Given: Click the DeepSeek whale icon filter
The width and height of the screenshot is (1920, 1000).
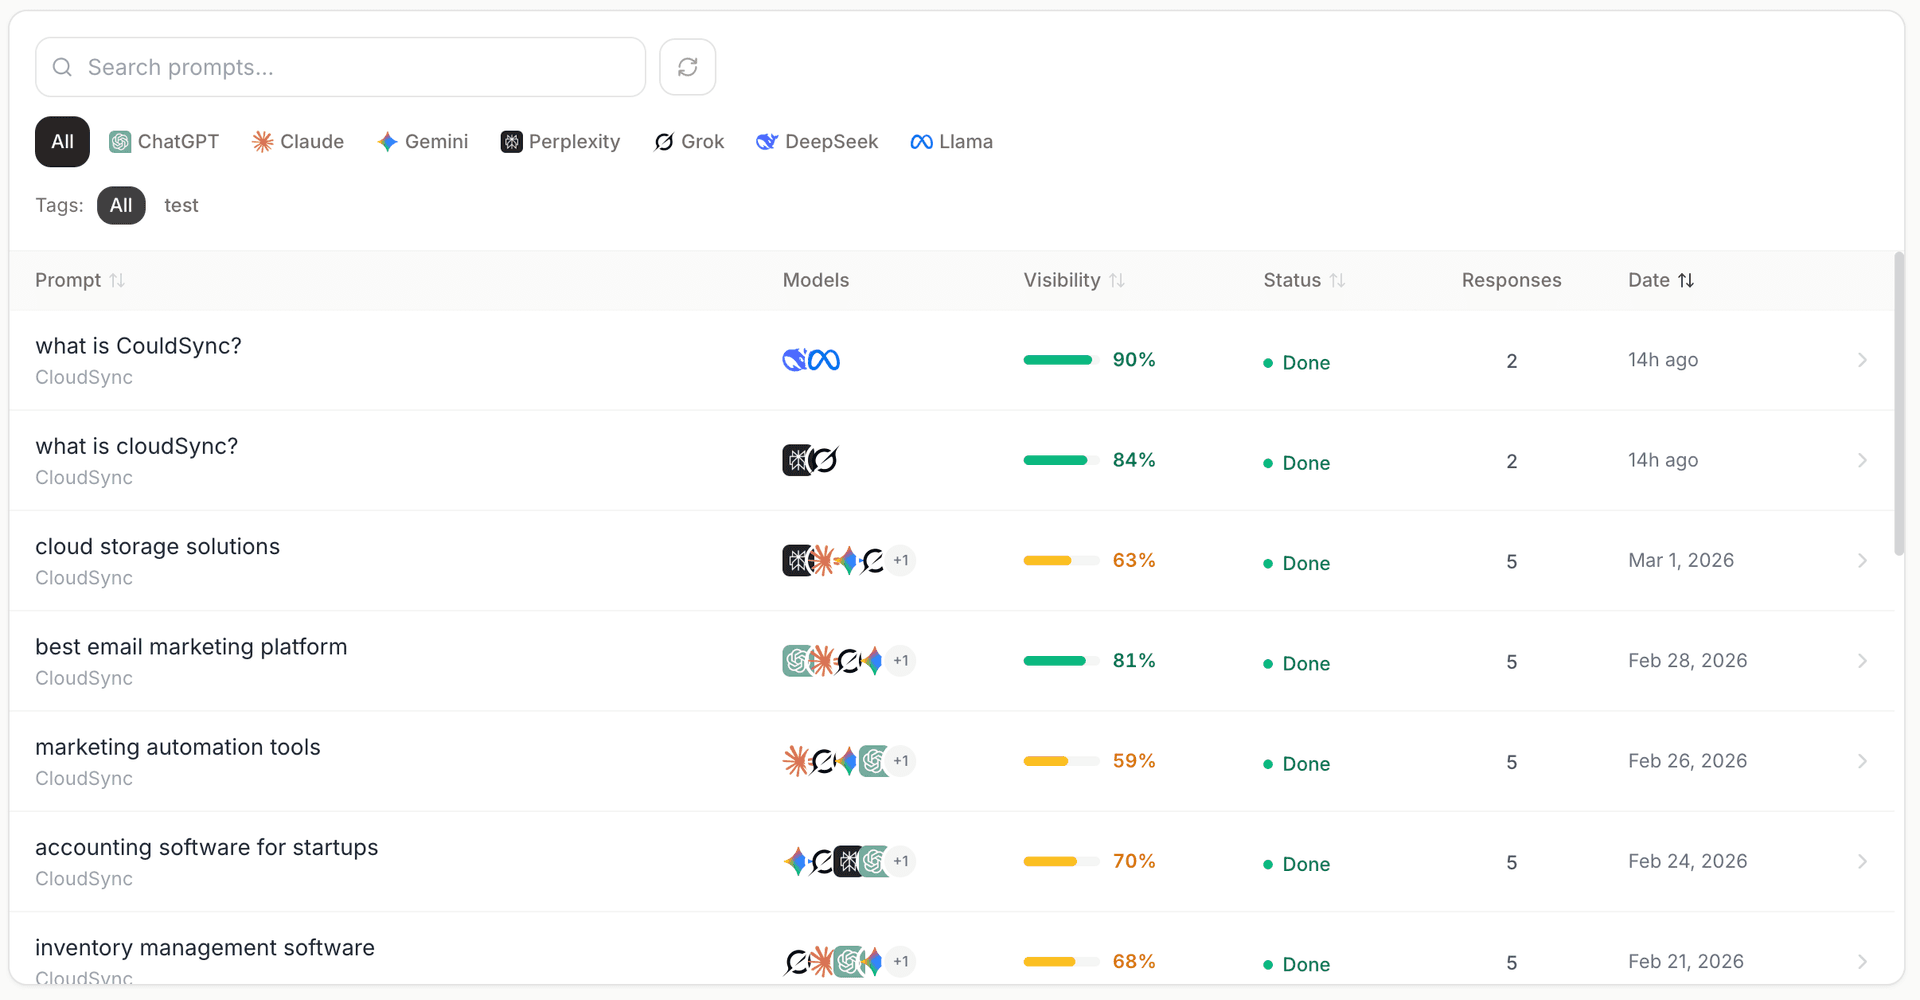Looking at the screenshot, I should [766, 141].
